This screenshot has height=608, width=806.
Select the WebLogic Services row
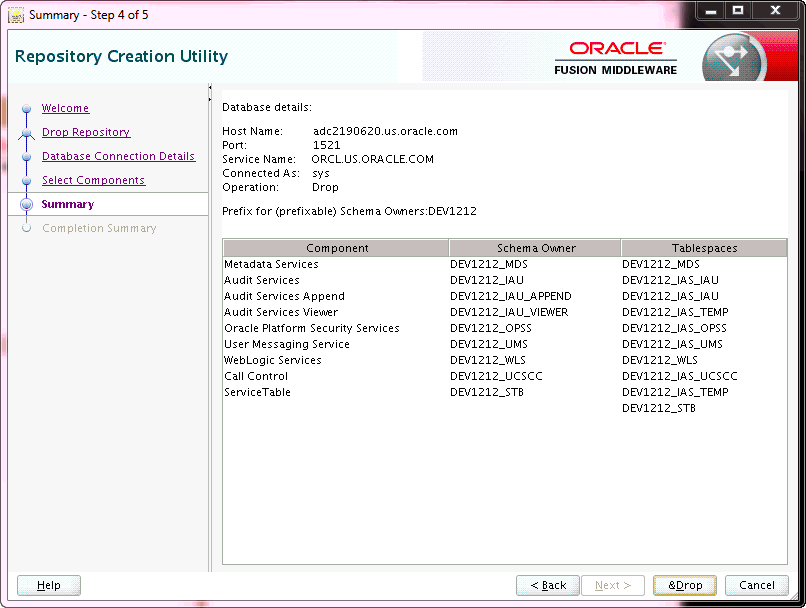click(x=505, y=360)
